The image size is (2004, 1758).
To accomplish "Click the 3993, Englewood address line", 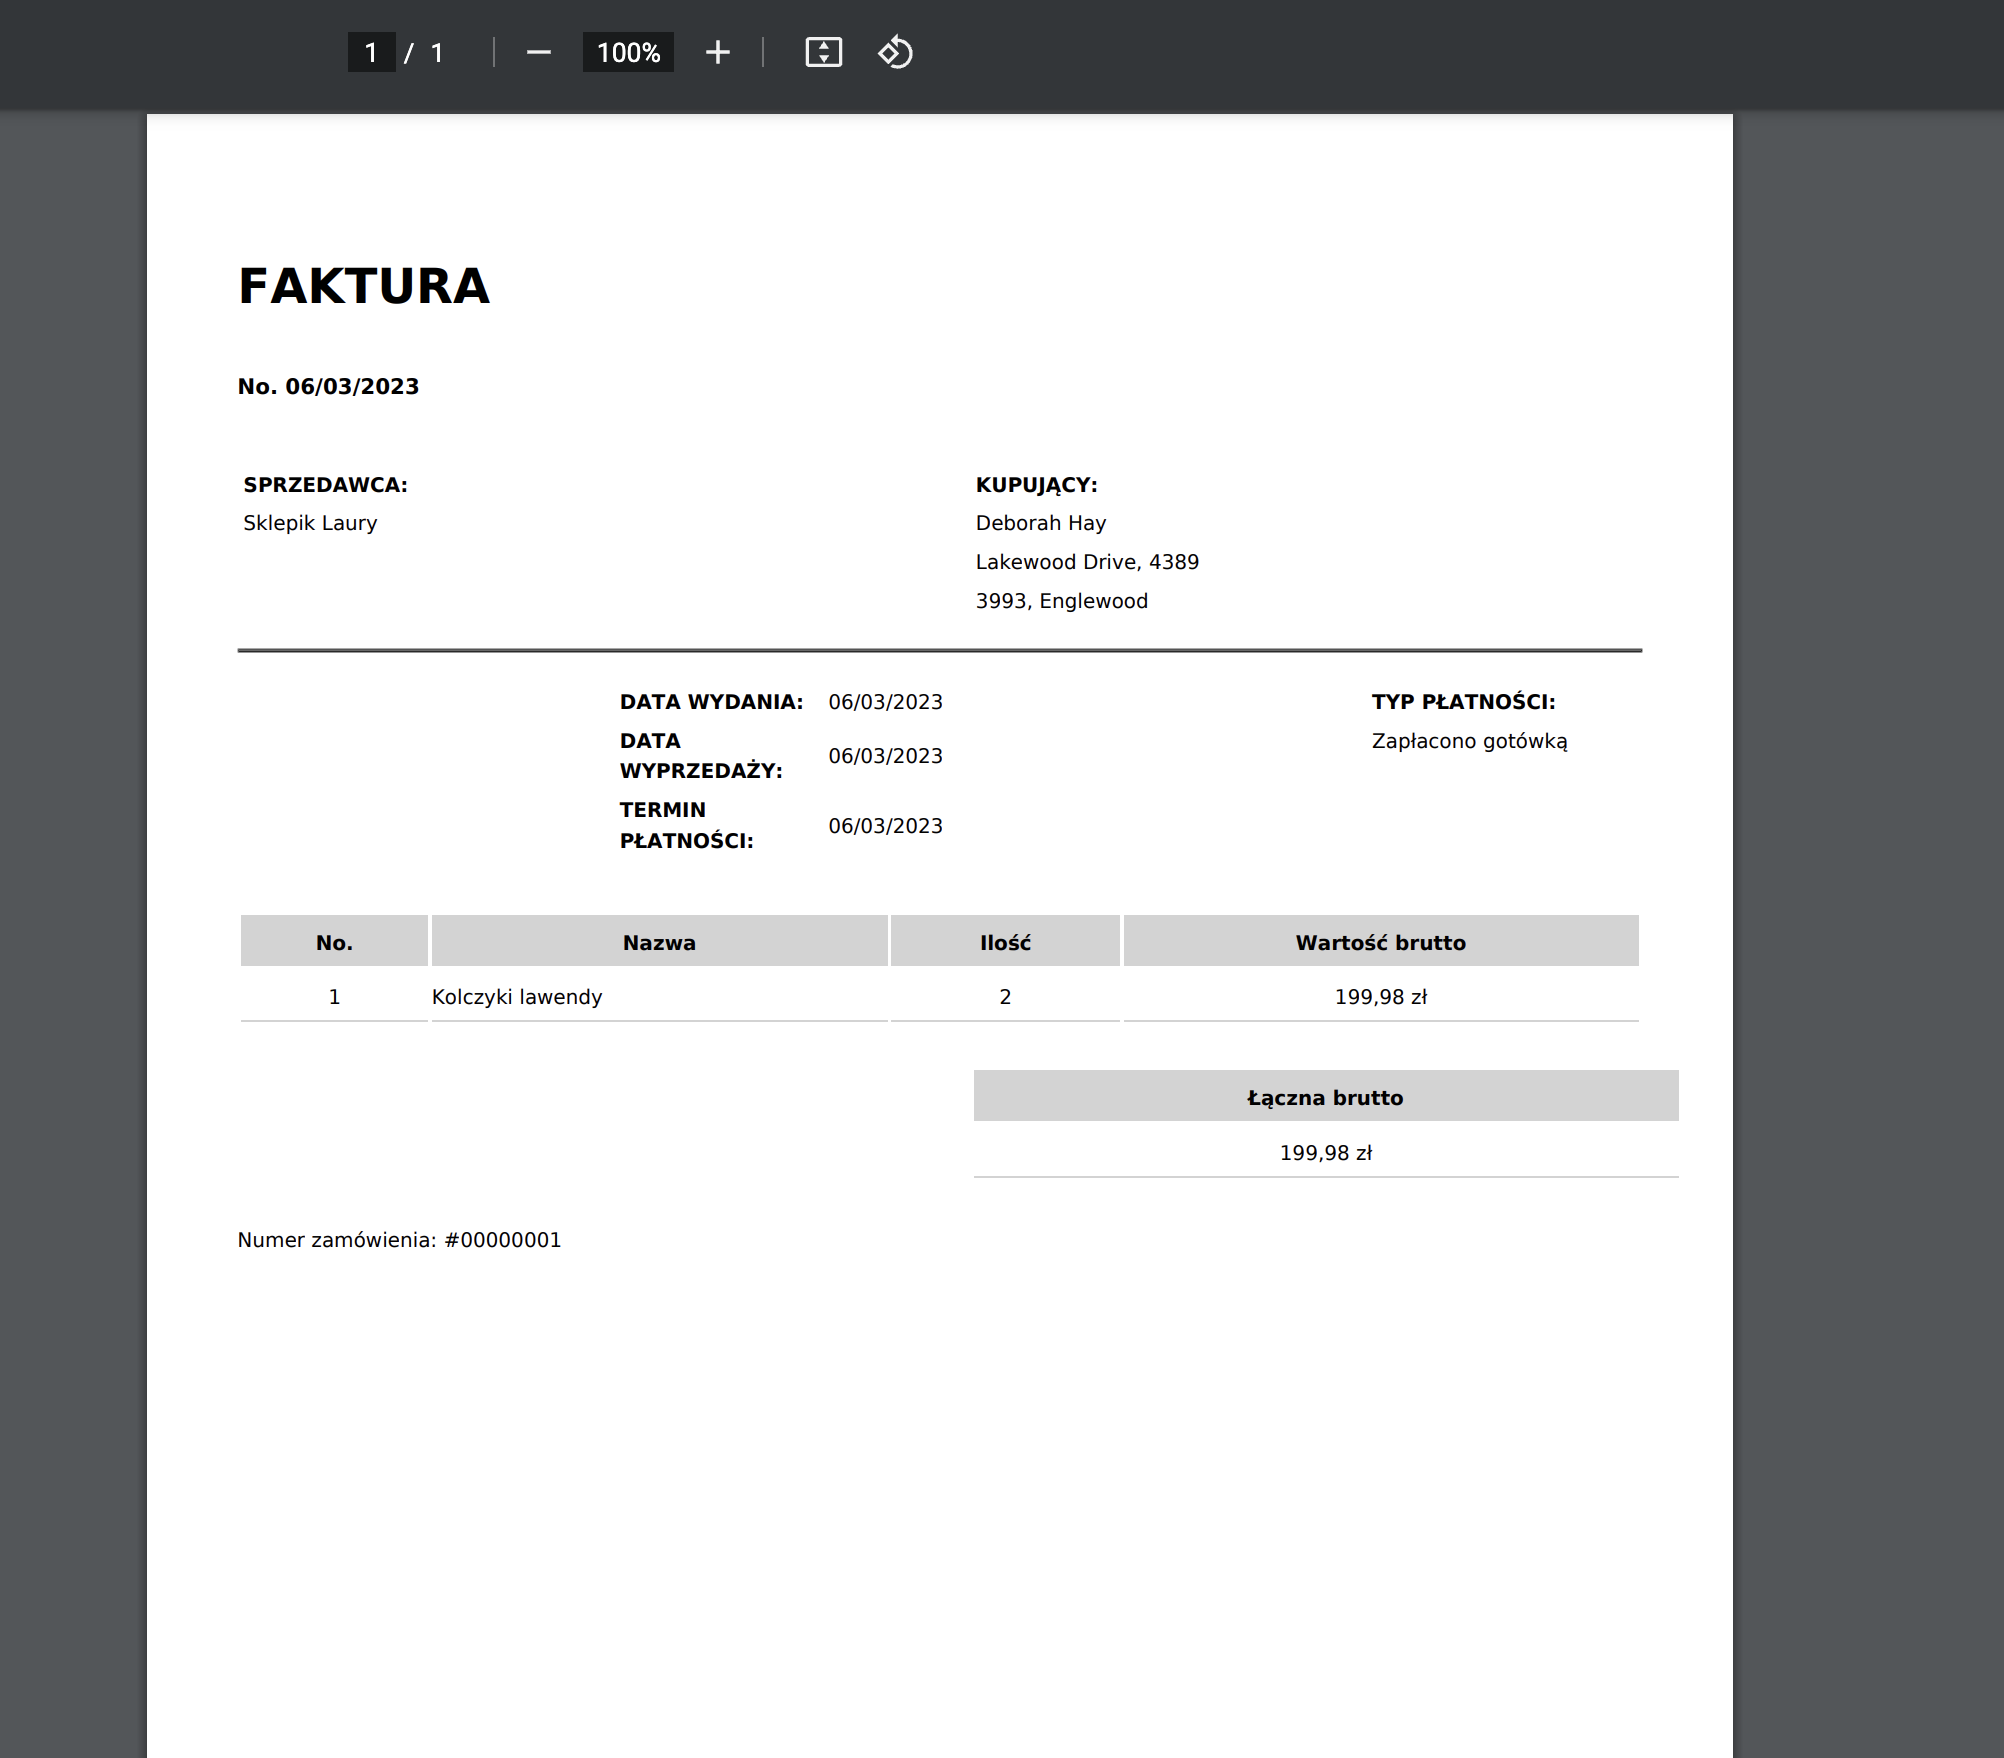I will pyautogui.click(x=1061, y=601).
